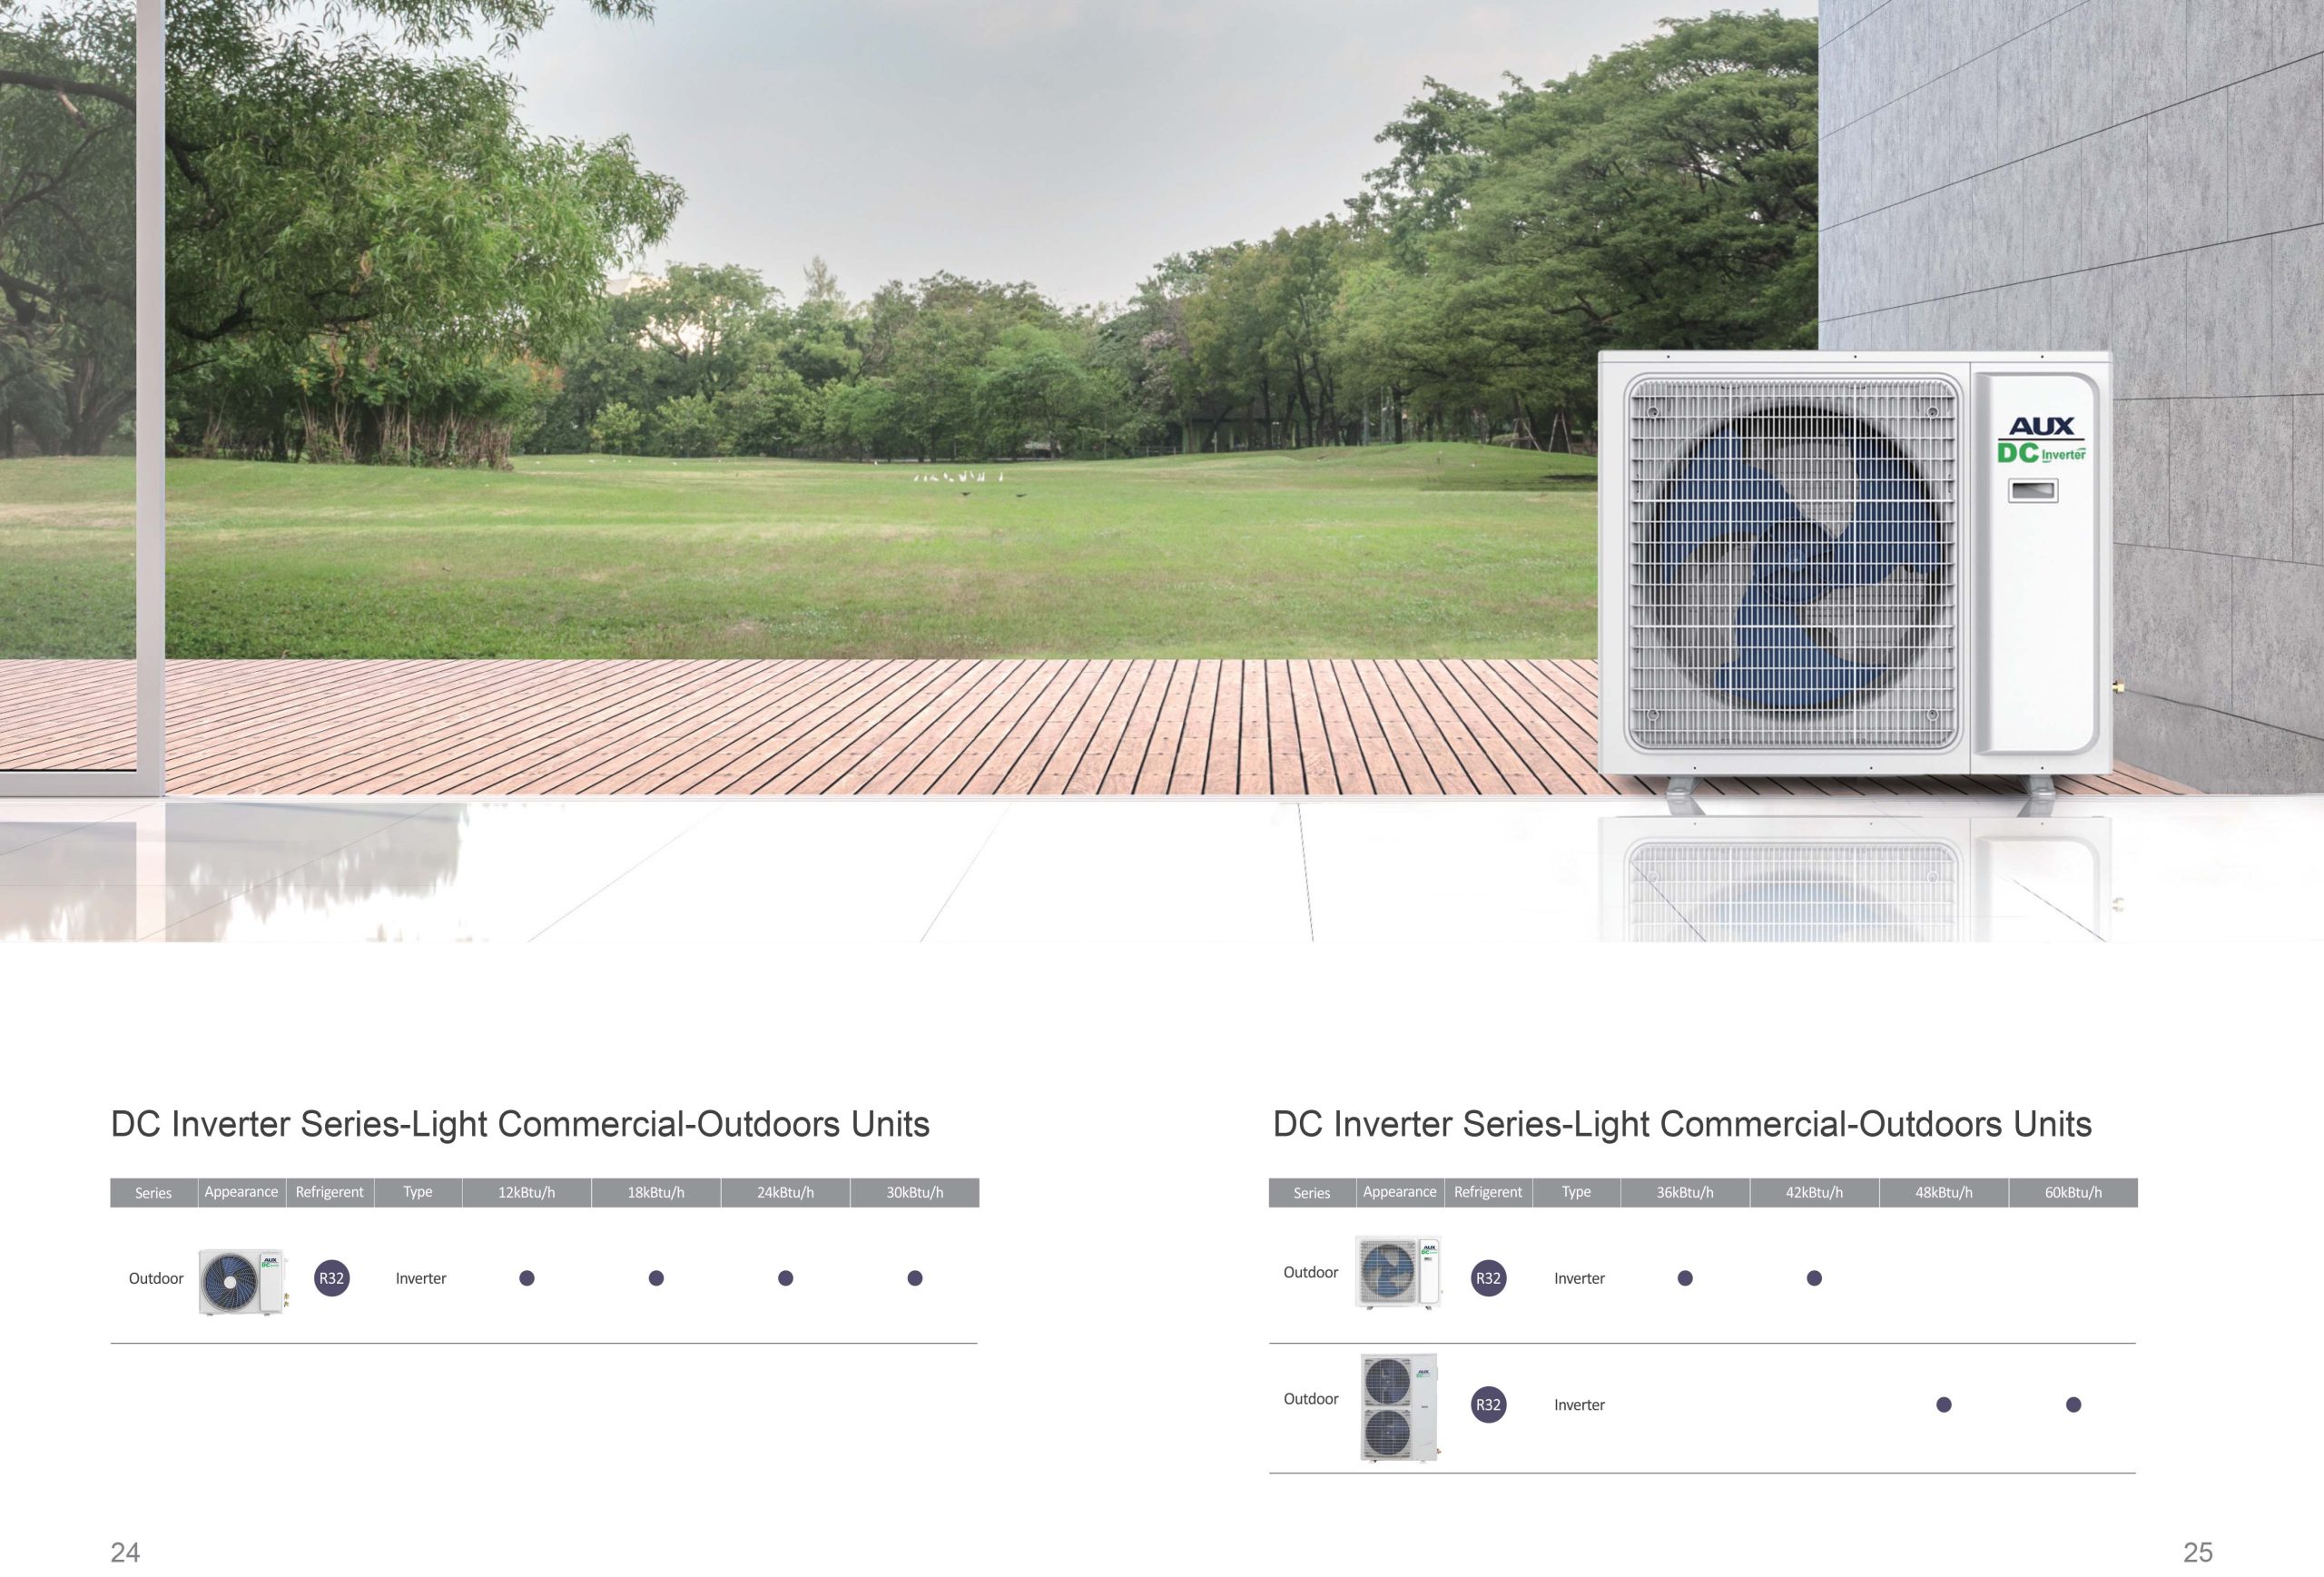Click outdoor unit thumbnail in 36kBtu/h row
The height and width of the screenshot is (1577, 2324).
1398,1272
